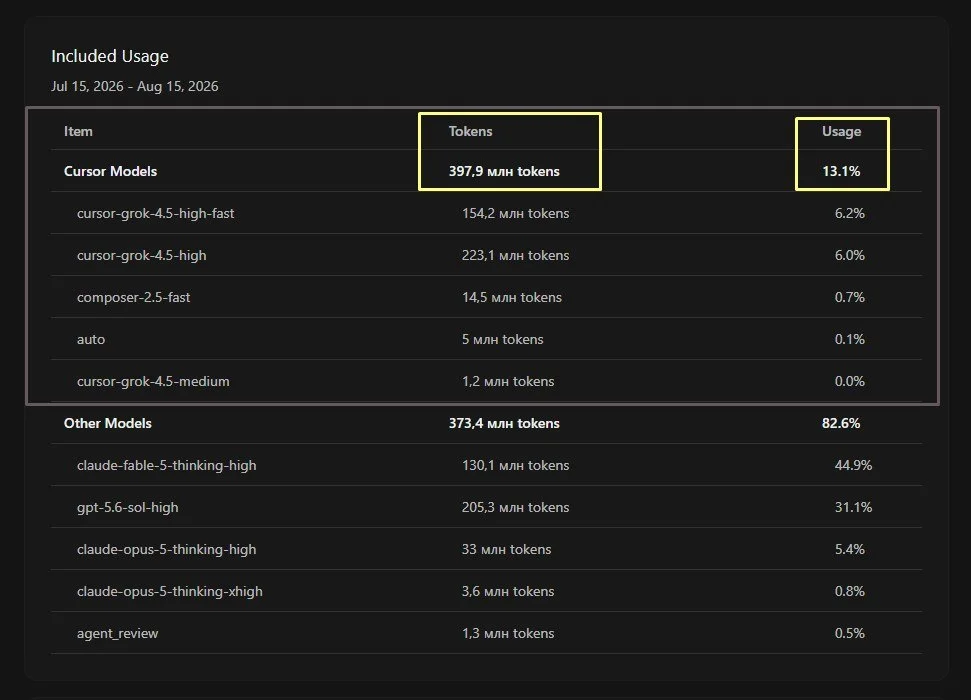
Task: Click the '14,5 млн tokens' cell
Action: point(512,297)
